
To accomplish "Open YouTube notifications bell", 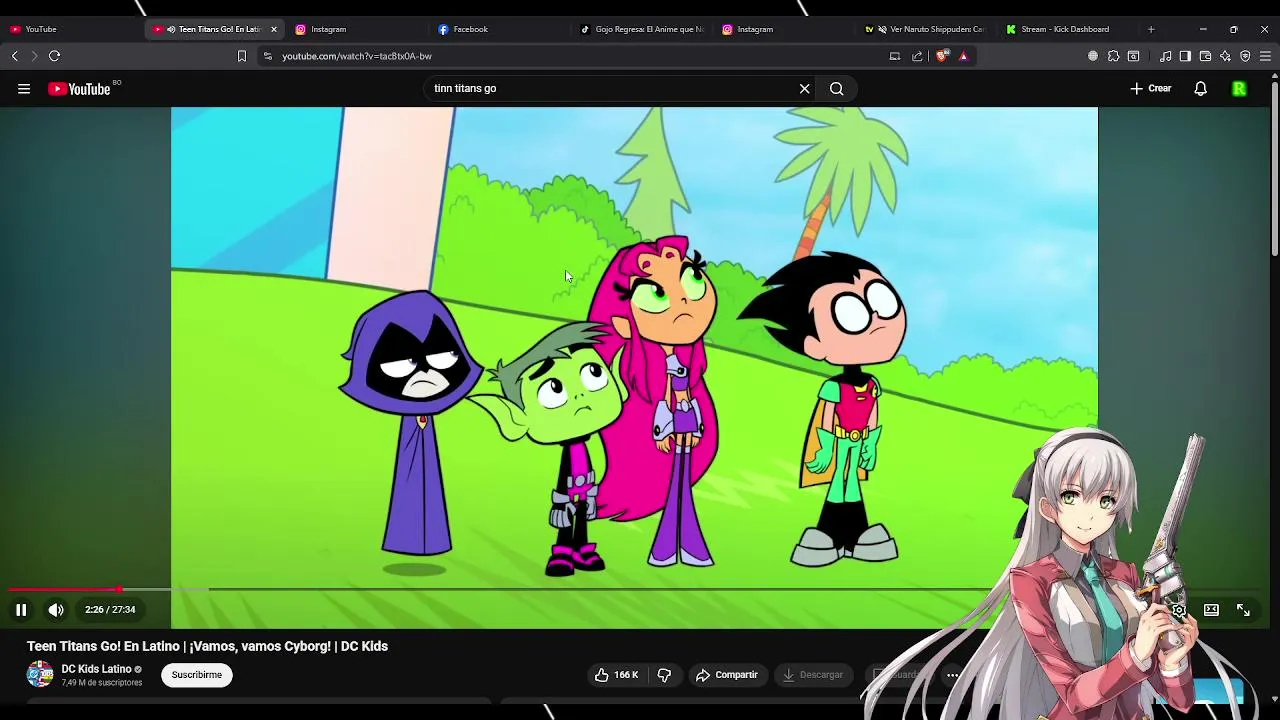I will coord(1201,89).
